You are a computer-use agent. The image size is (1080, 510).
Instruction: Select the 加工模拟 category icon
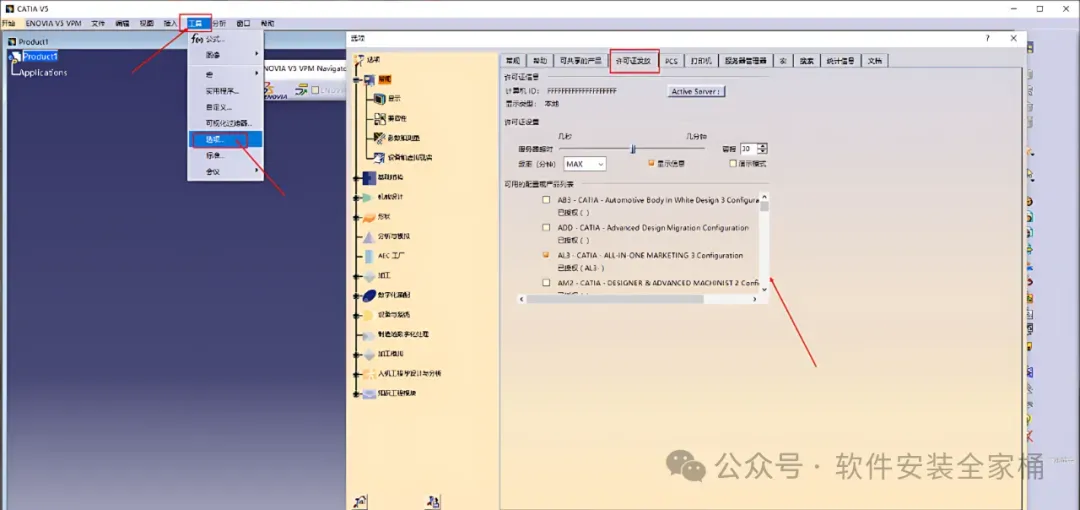tap(368, 354)
